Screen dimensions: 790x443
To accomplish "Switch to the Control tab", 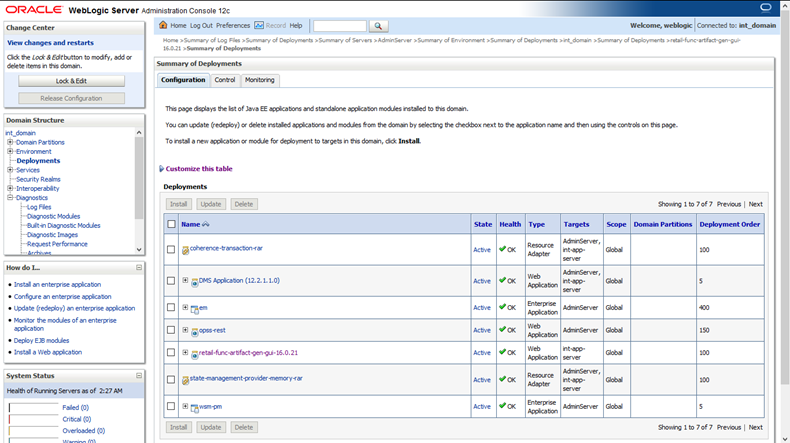I will (x=225, y=80).
